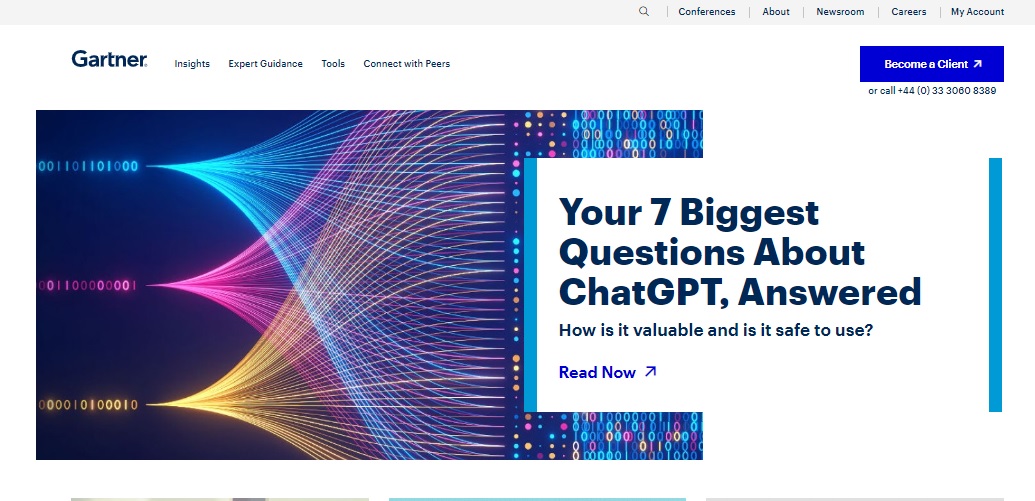Screen dimensions: 1035x501
Task: Click the ChatGPT questions headline
Action: point(739,252)
